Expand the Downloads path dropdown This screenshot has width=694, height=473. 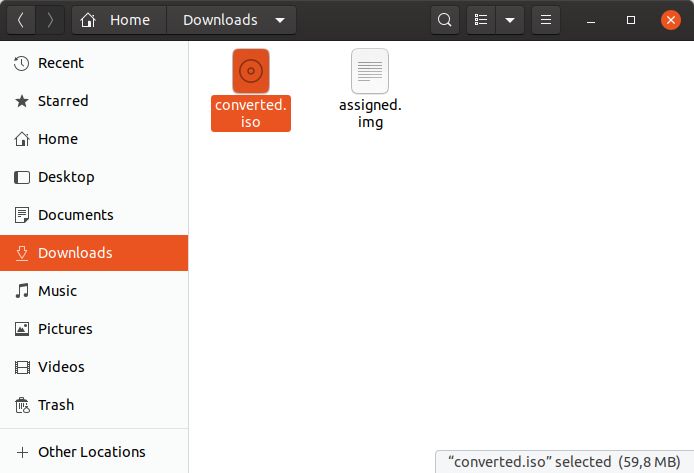point(279,20)
